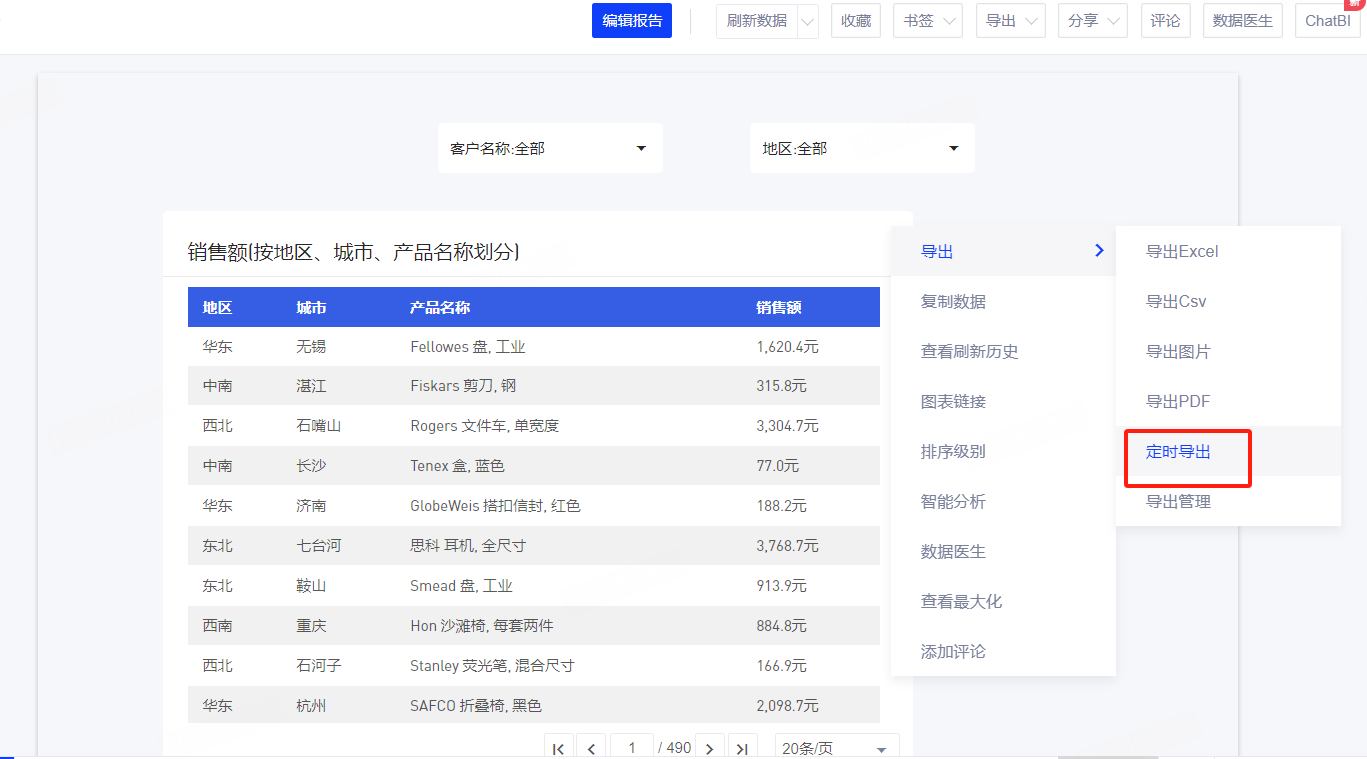
Task: Go to previous page arrow
Action: (591, 748)
